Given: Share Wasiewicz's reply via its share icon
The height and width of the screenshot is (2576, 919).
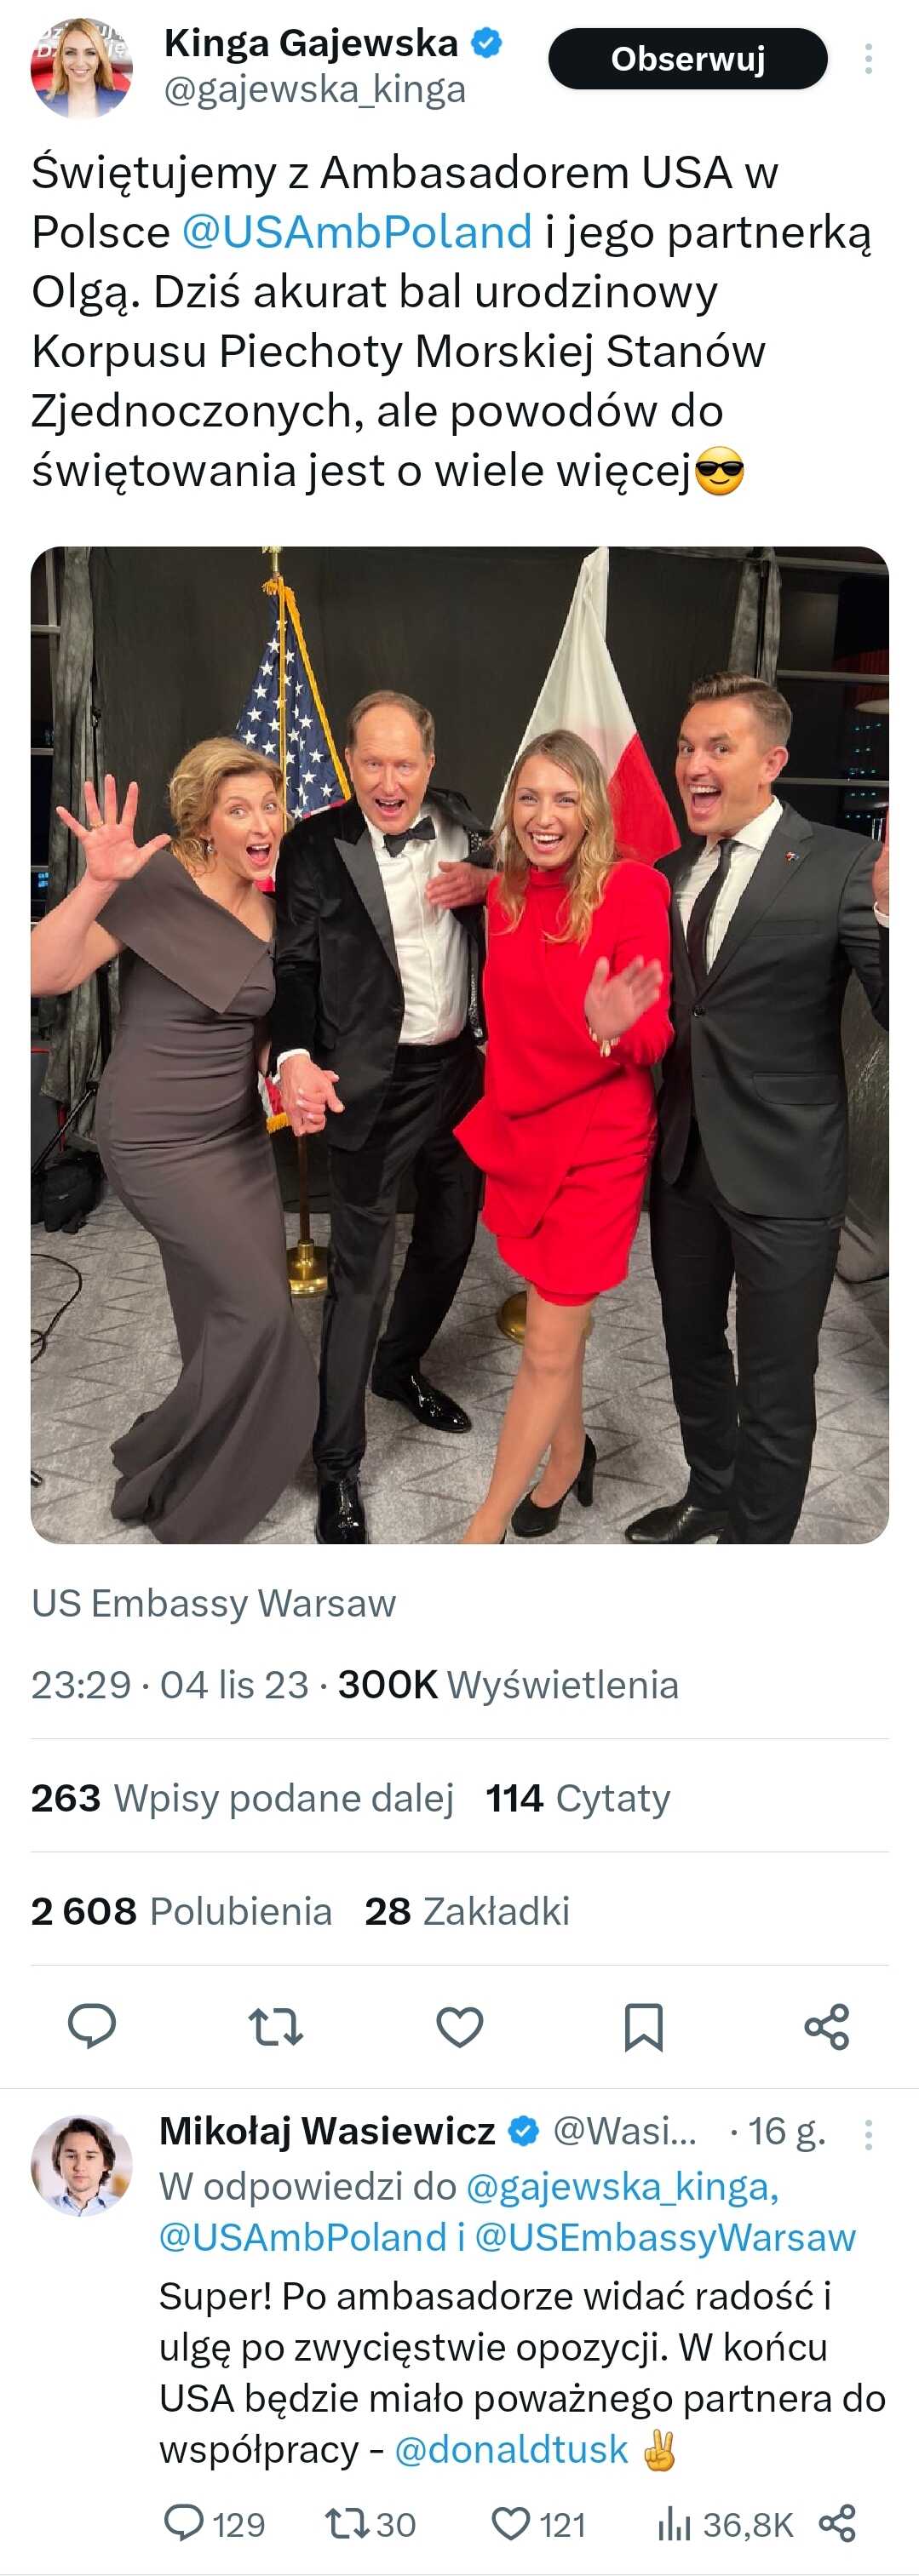Looking at the screenshot, I should point(837,2523).
